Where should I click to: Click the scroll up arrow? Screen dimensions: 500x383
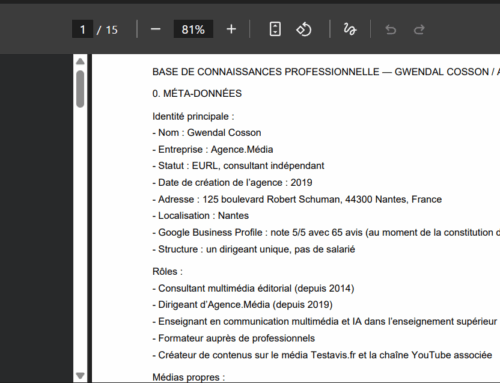tap(80, 61)
